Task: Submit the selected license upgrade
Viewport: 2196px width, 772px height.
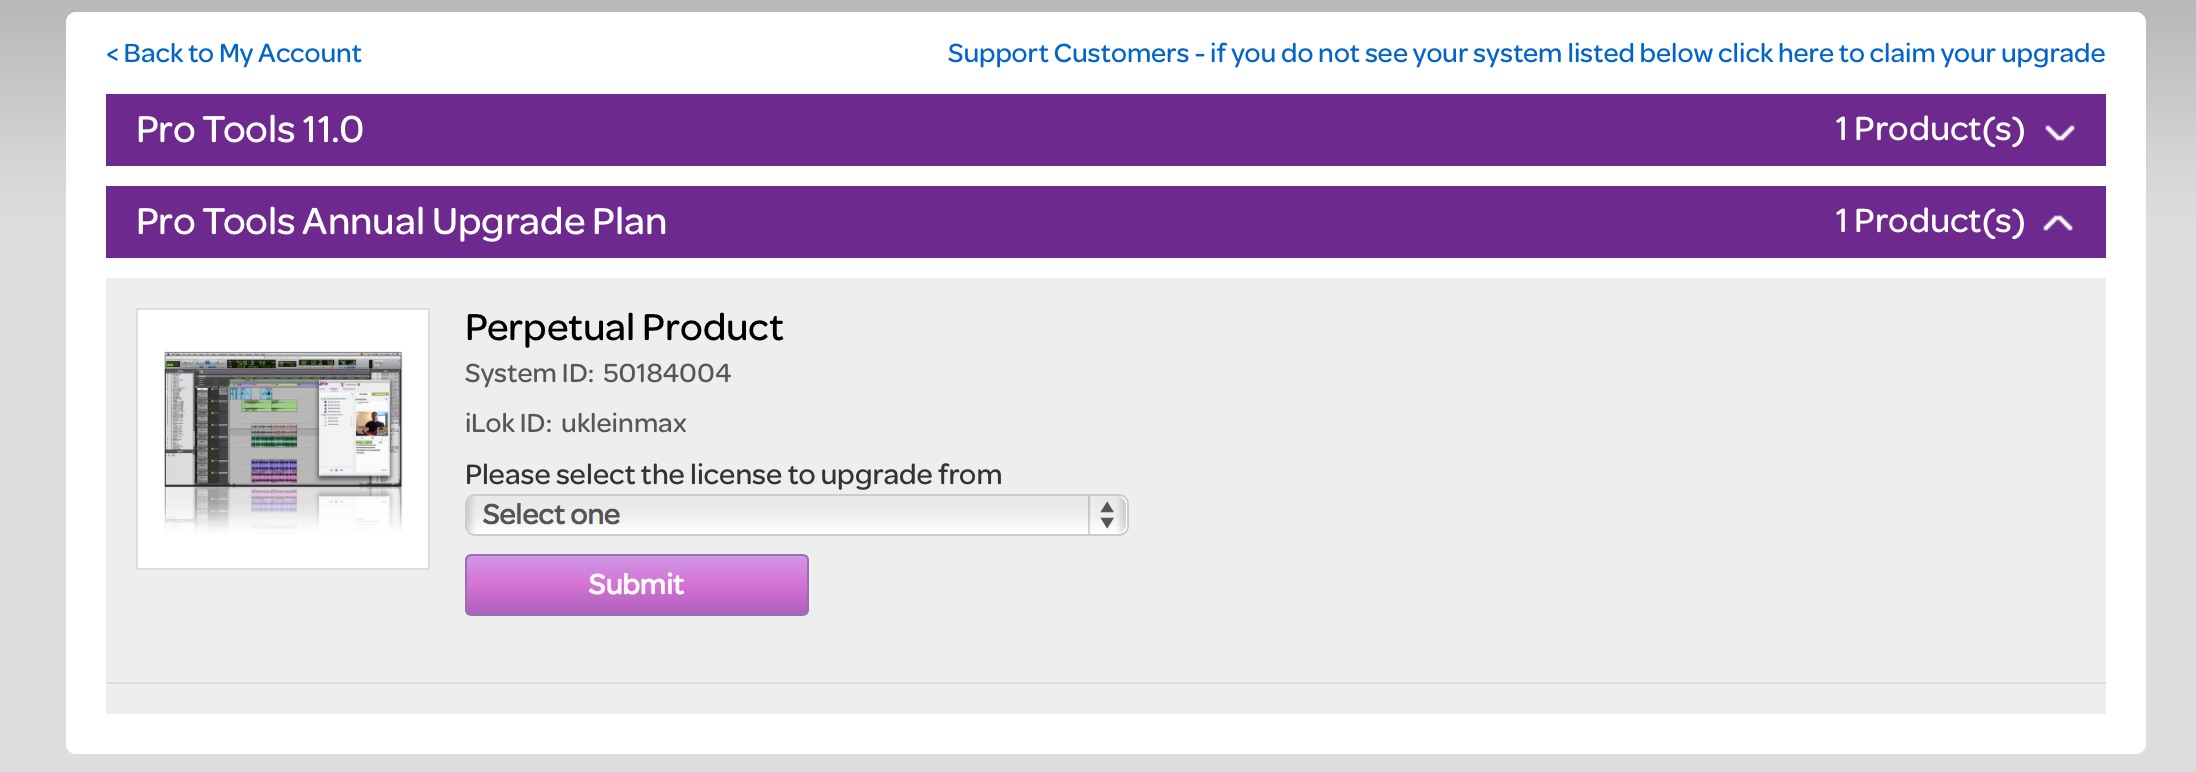Action: (636, 585)
